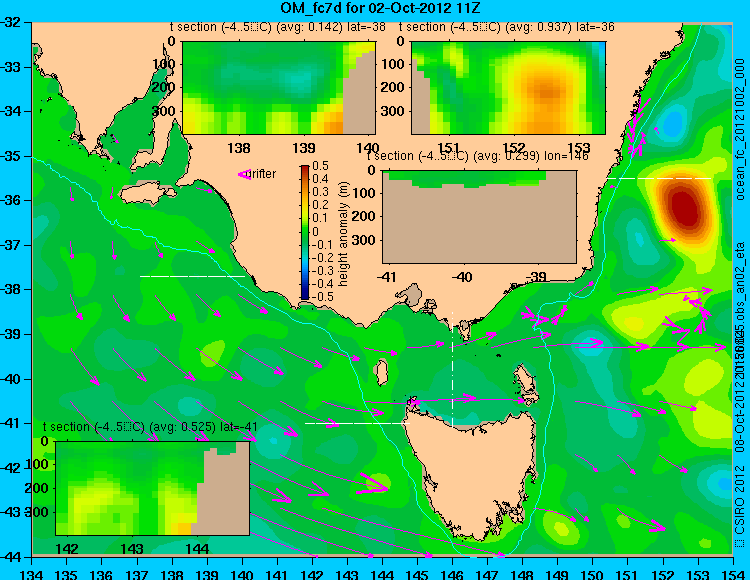Click the 0.5 tick on the color bar

(x=320, y=166)
